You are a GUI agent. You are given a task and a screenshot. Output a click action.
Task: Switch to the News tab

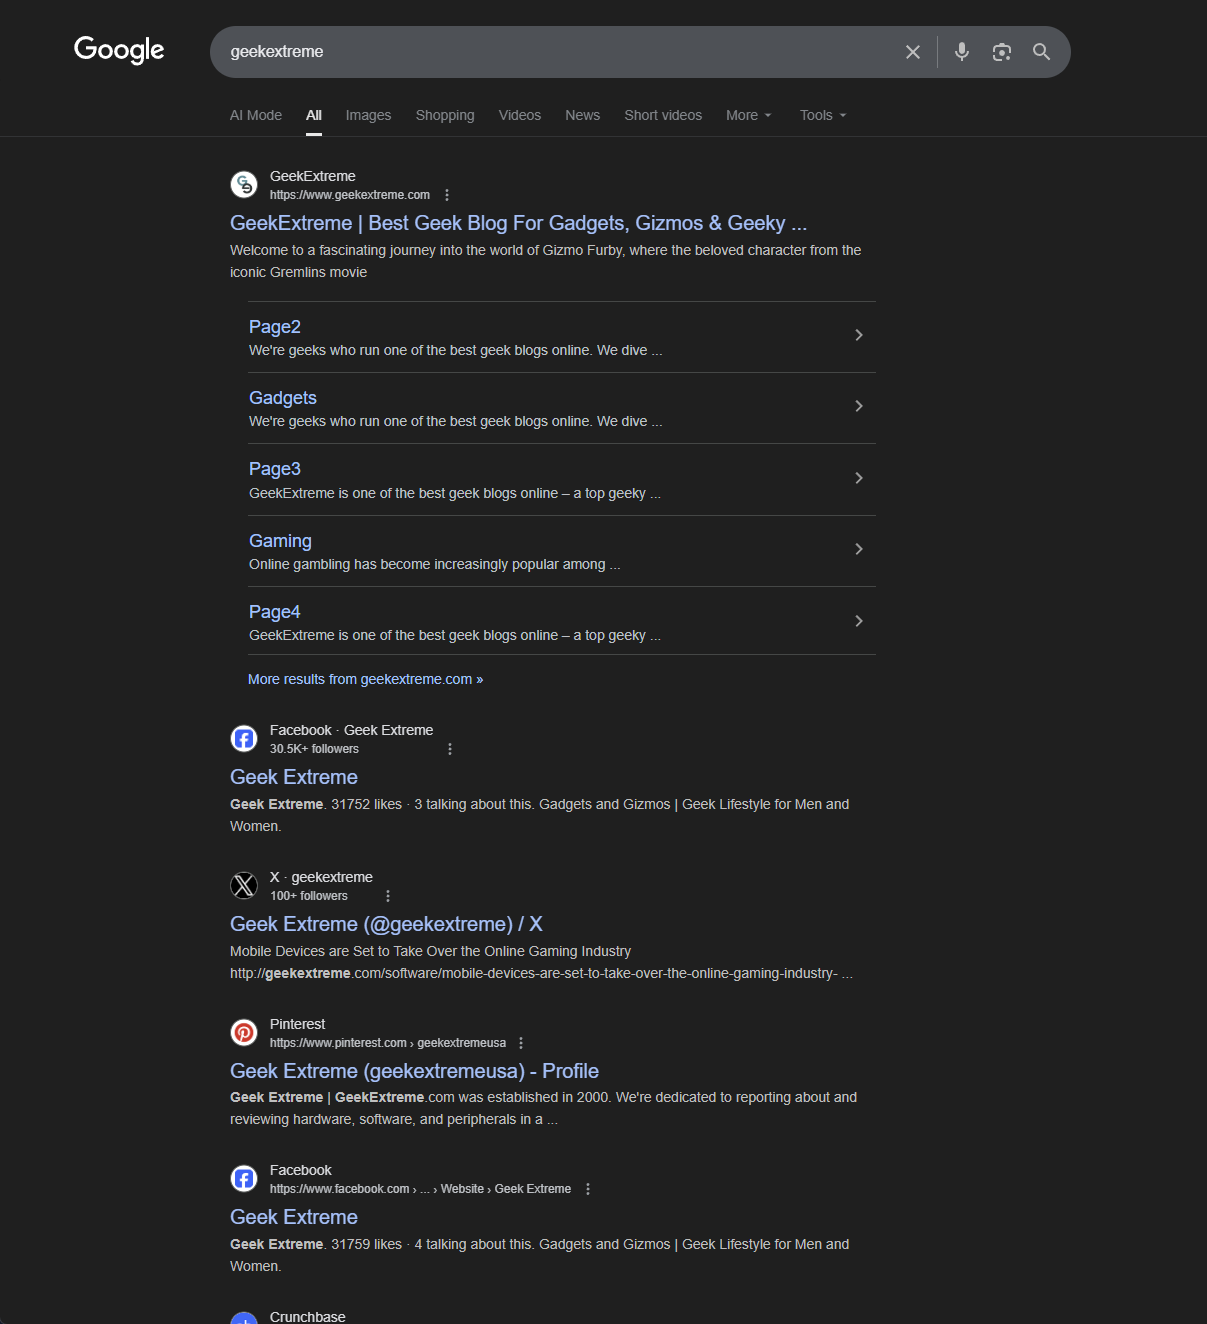pos(582,115)
